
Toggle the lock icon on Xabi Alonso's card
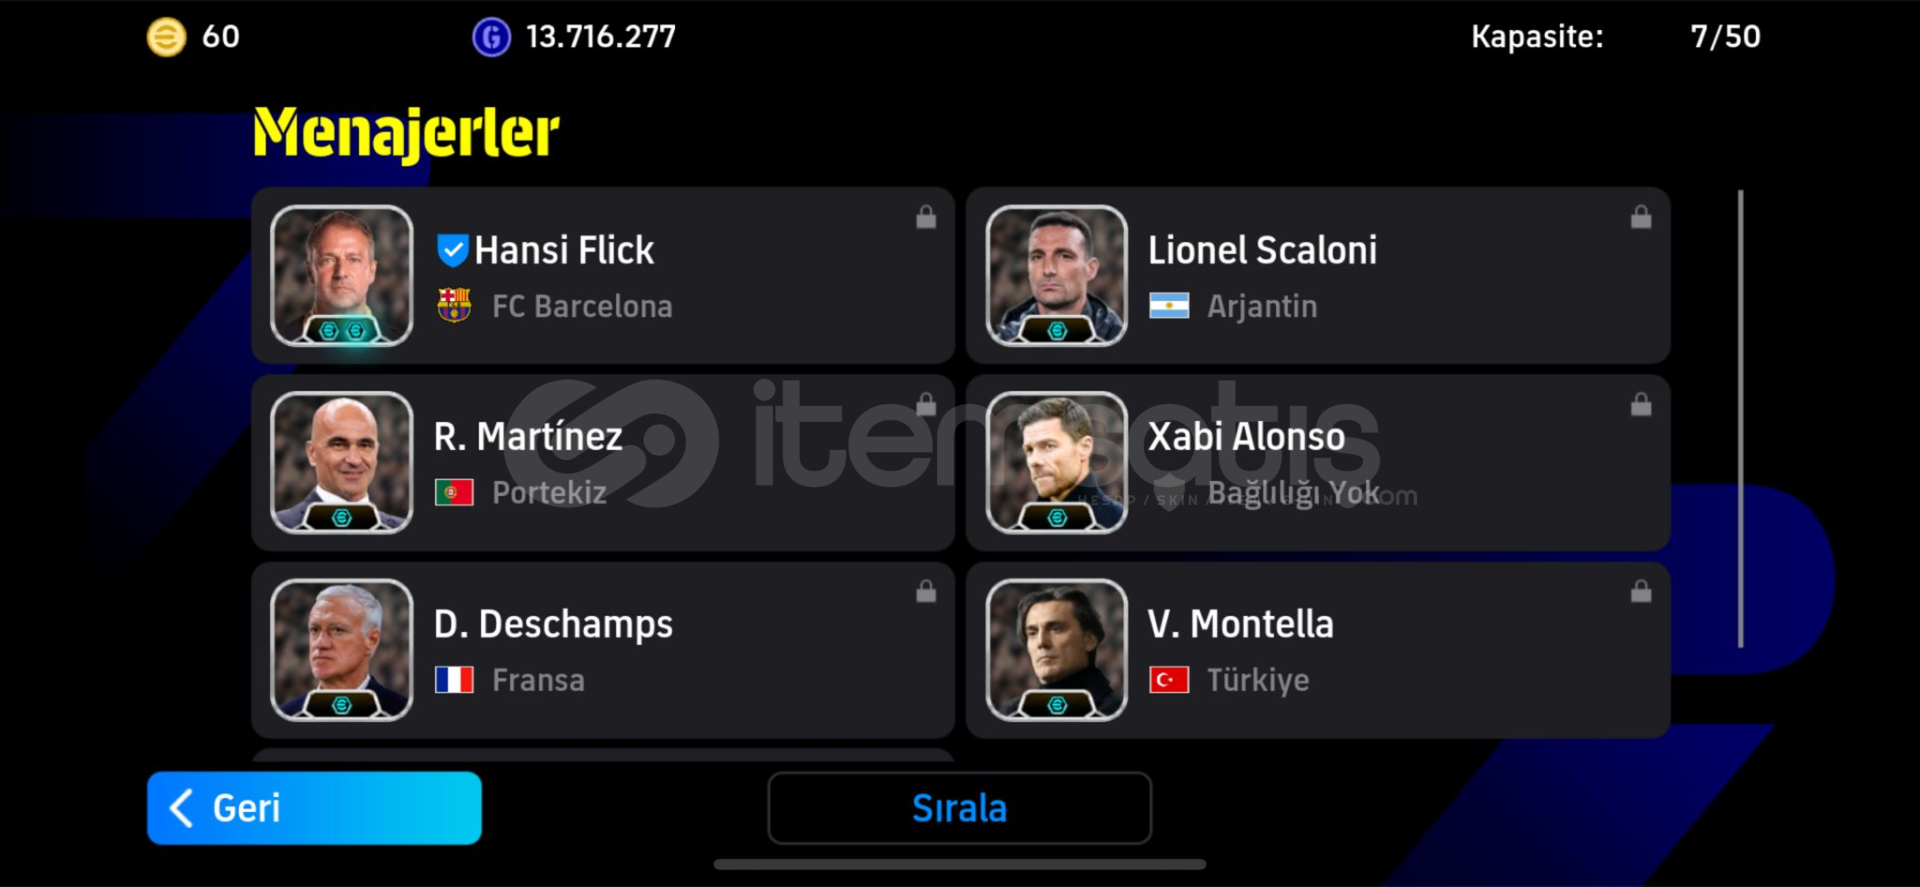1641,404
